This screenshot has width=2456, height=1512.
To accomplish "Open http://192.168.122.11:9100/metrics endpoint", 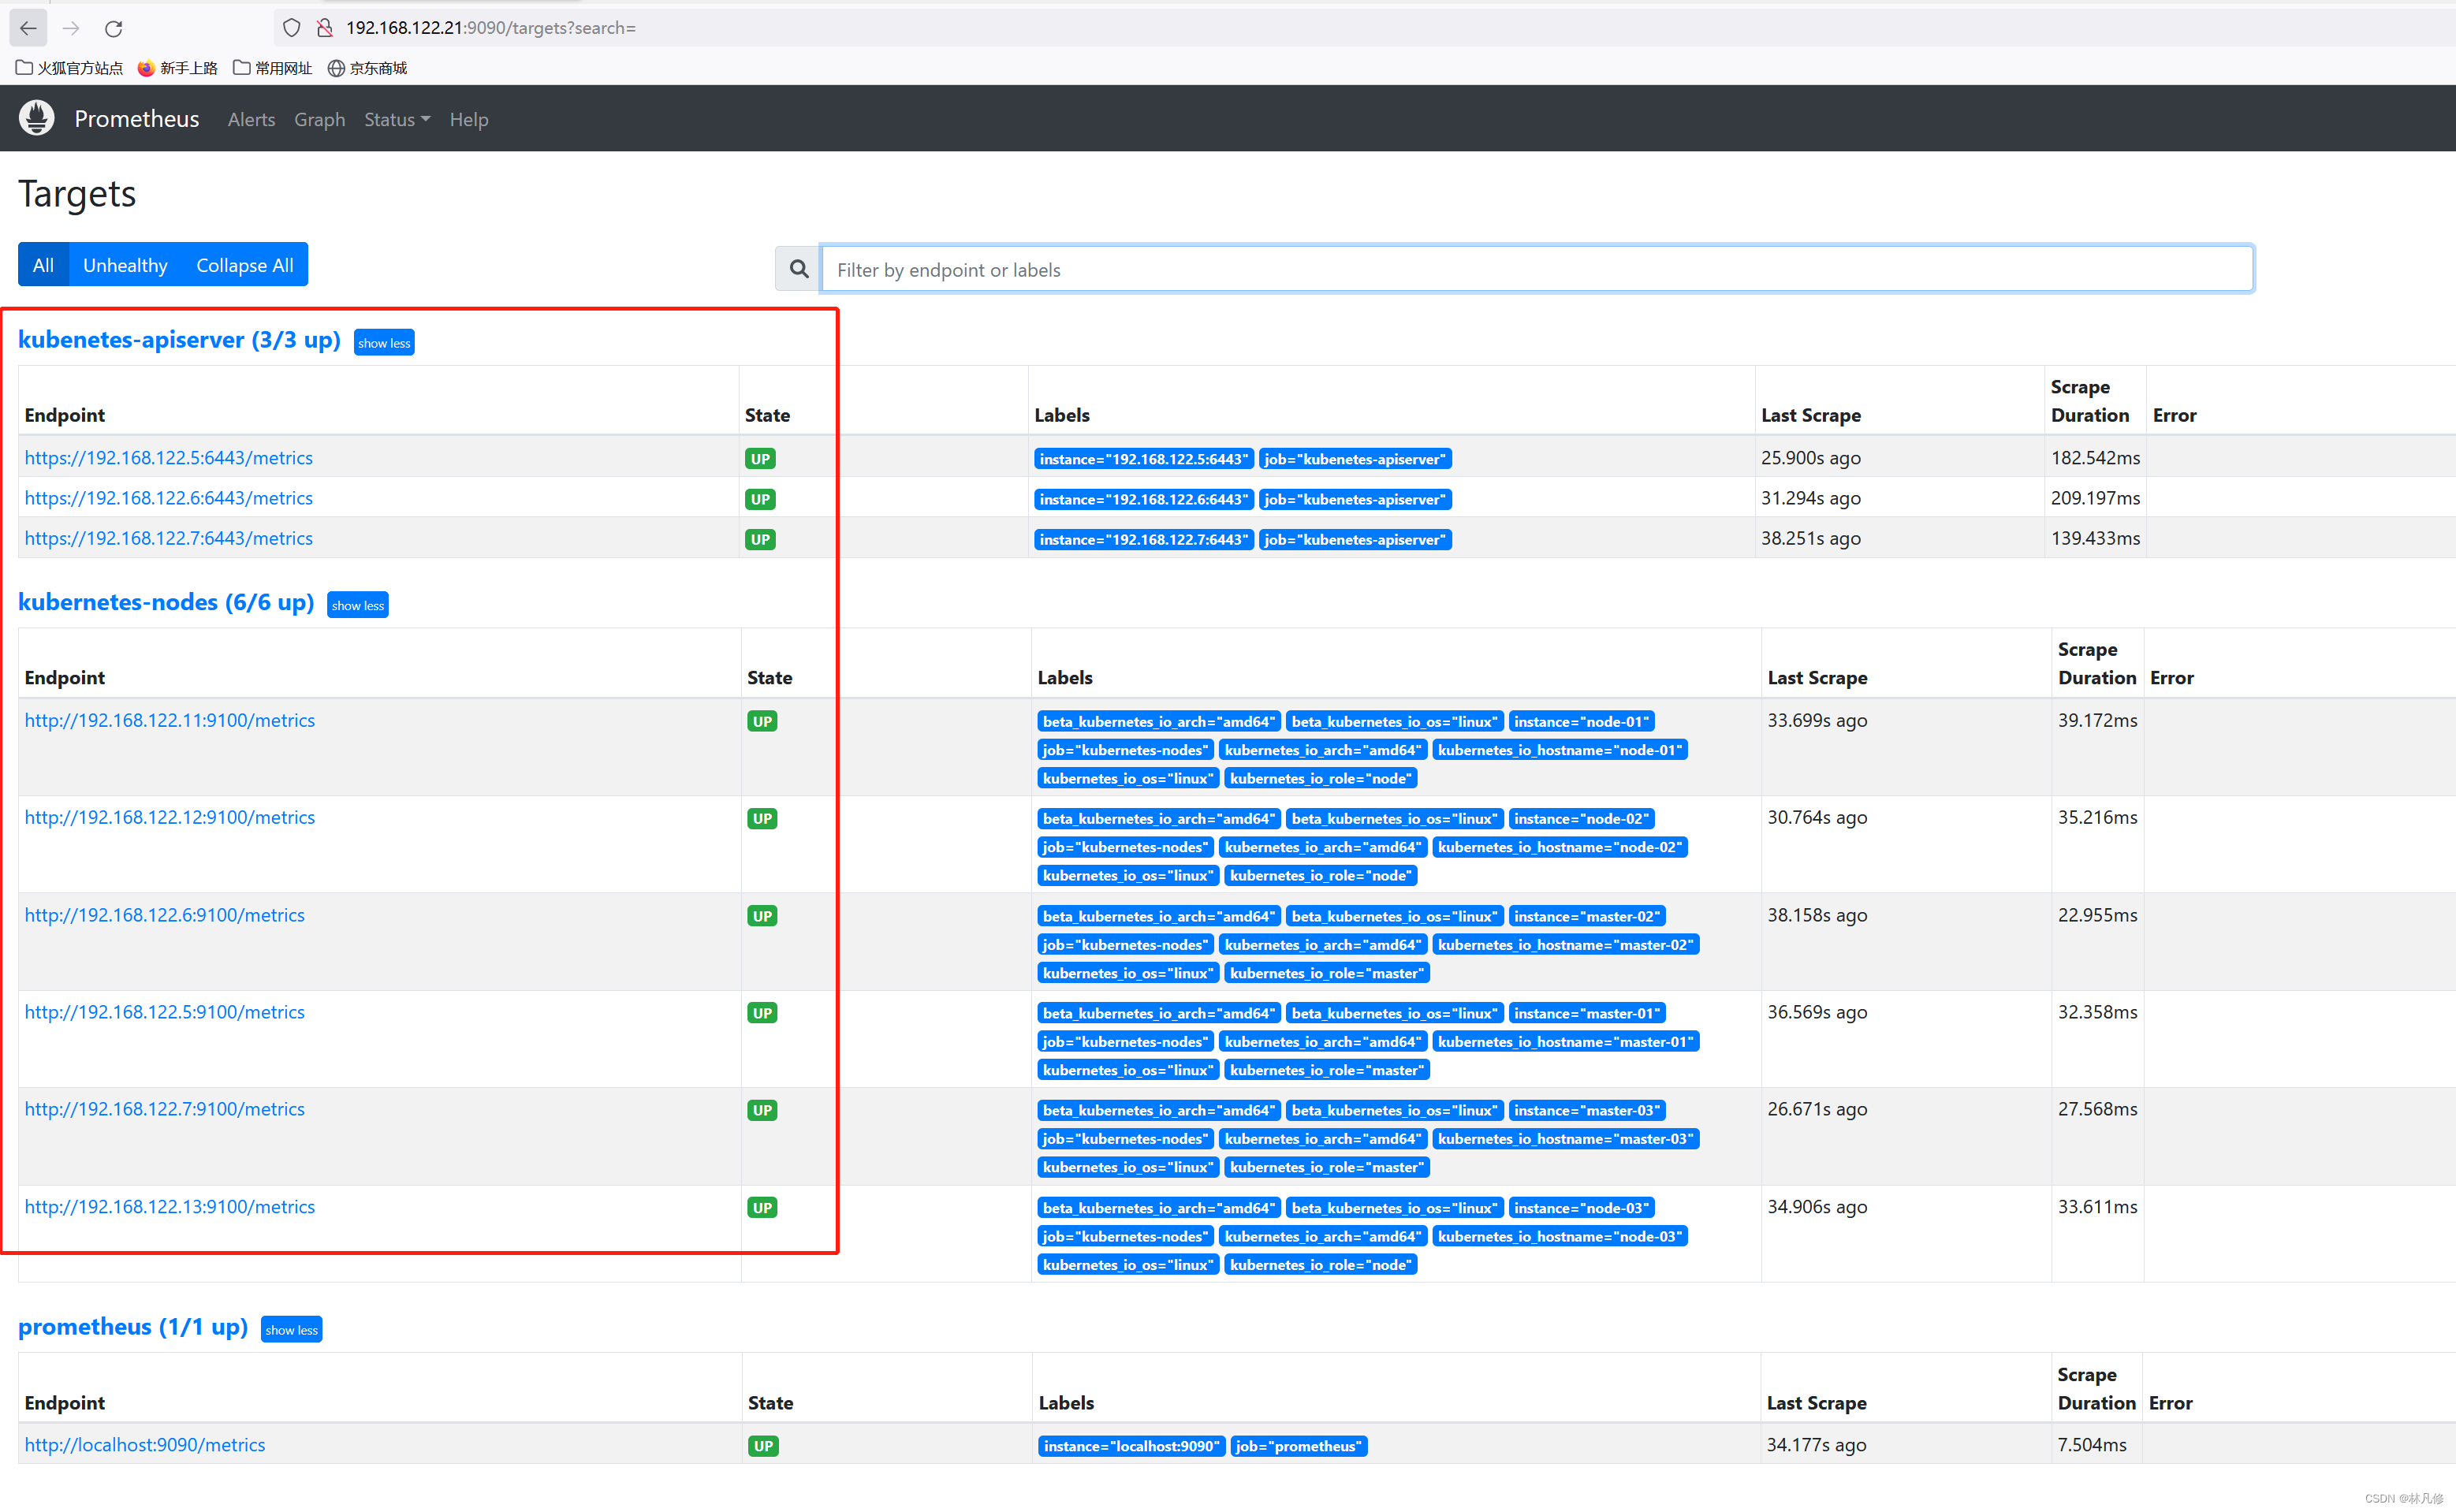I will click(169, 720).
